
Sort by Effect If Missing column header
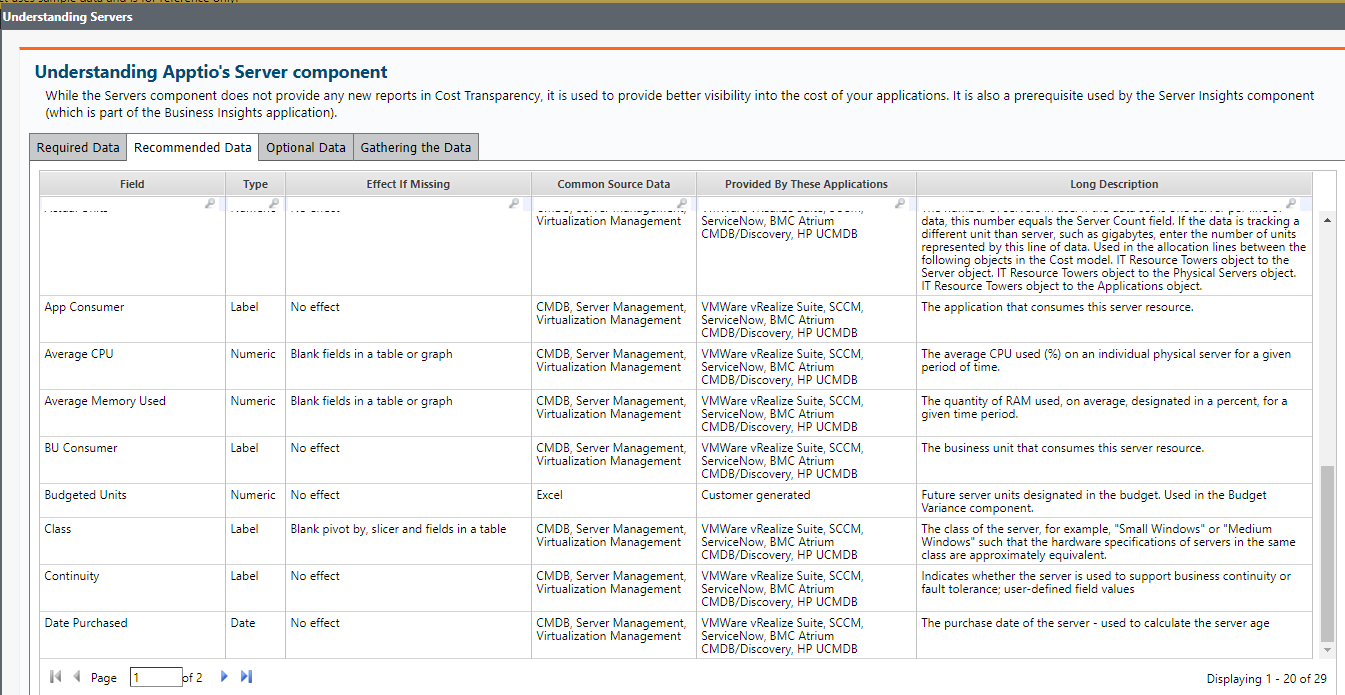[x=408, y=184]
